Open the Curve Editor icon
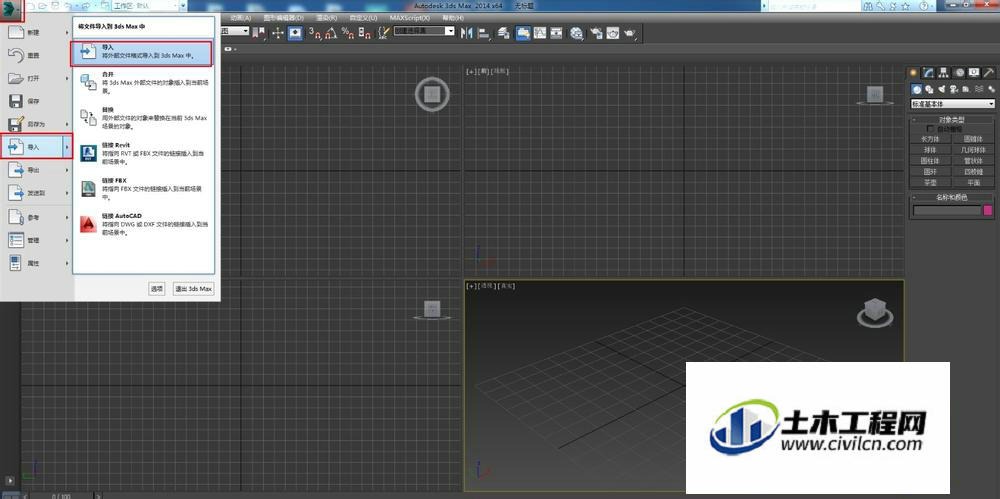The image size is (1000, 499). (x=540, y=33)
